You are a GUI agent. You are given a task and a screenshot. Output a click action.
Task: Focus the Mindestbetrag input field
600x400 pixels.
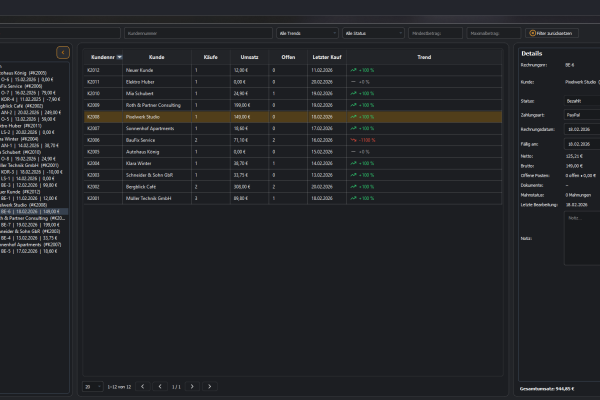coord(435,33)
